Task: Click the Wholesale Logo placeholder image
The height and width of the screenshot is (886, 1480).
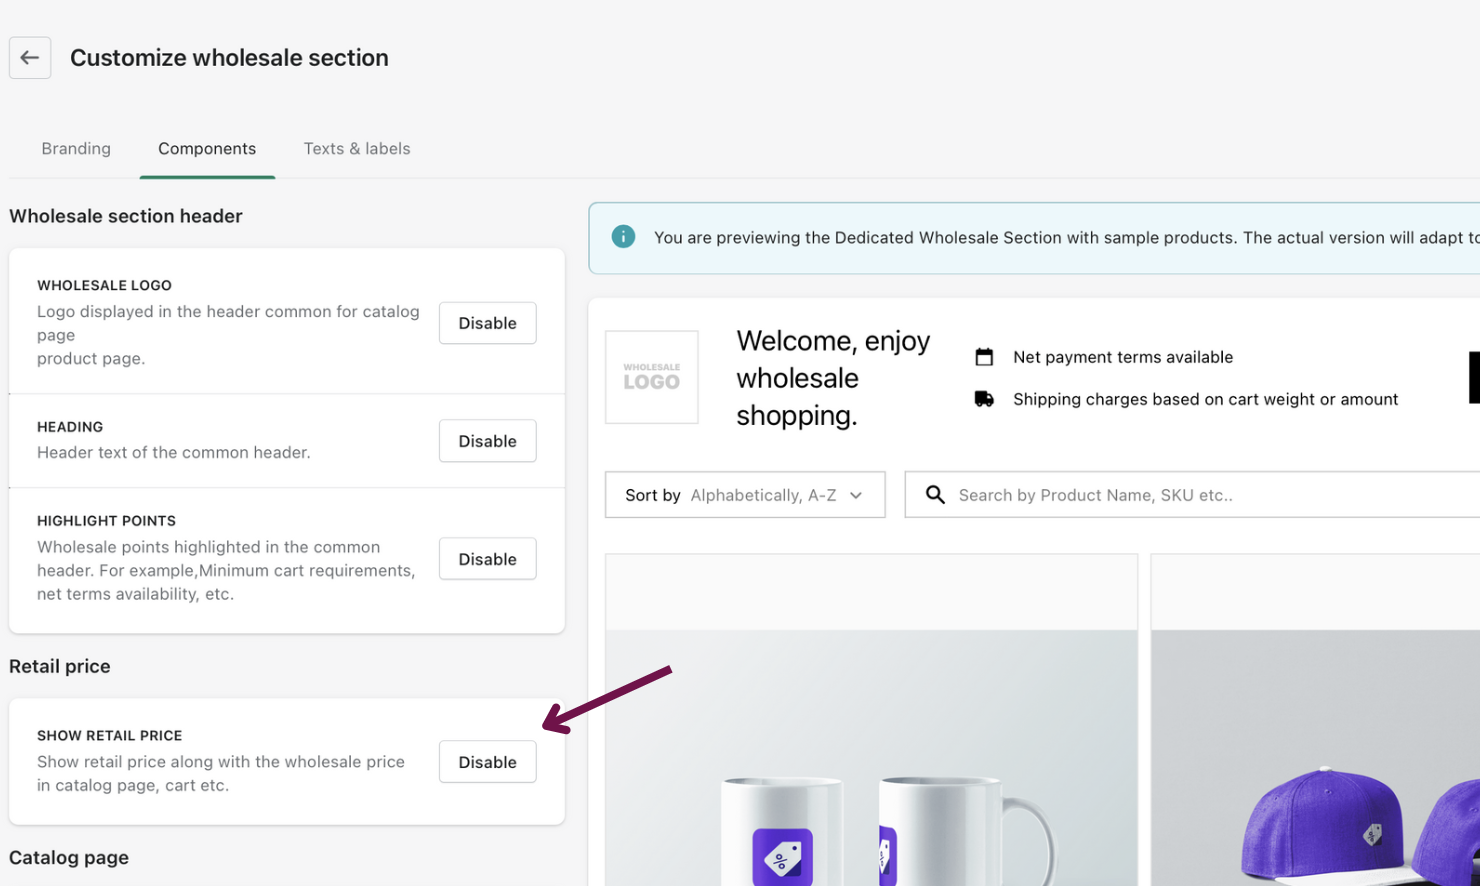Action: (x=652, y=377)
